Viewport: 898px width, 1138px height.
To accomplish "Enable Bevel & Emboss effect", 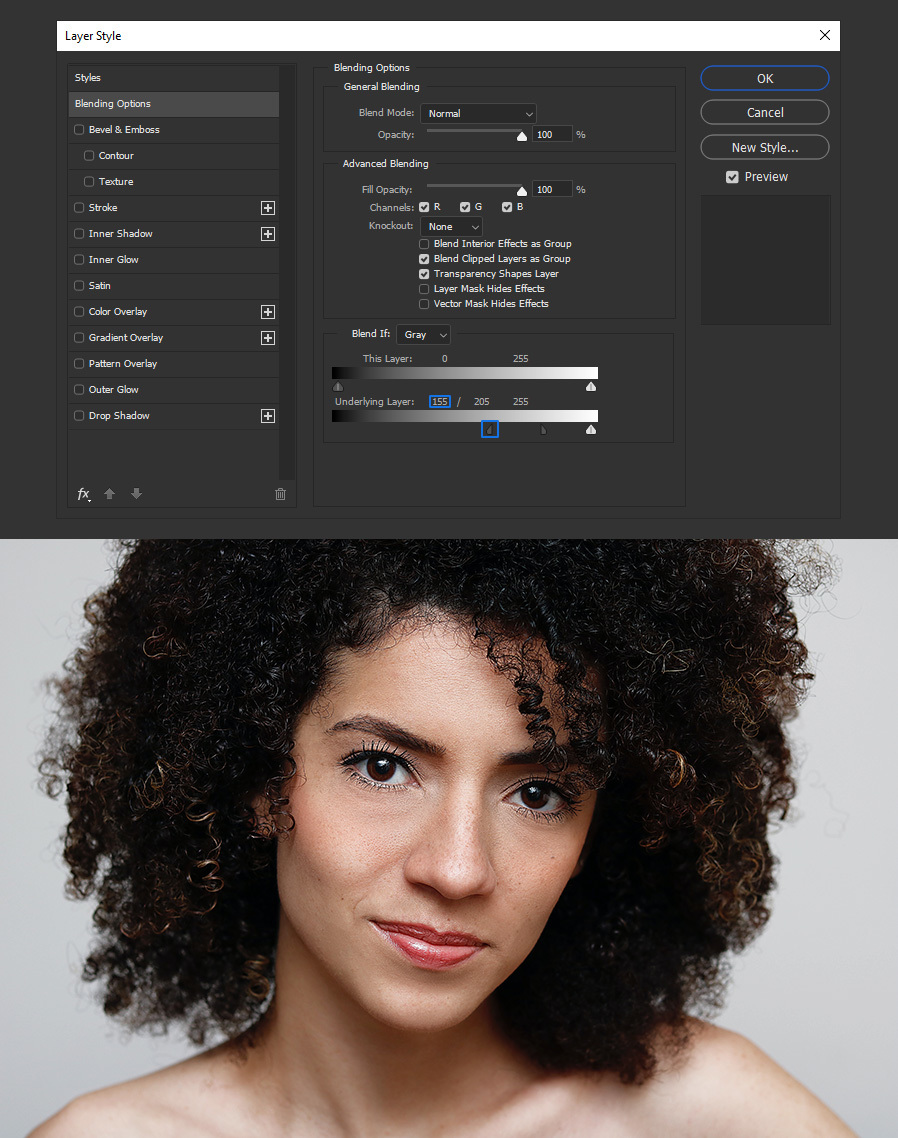I will point(79,130).
